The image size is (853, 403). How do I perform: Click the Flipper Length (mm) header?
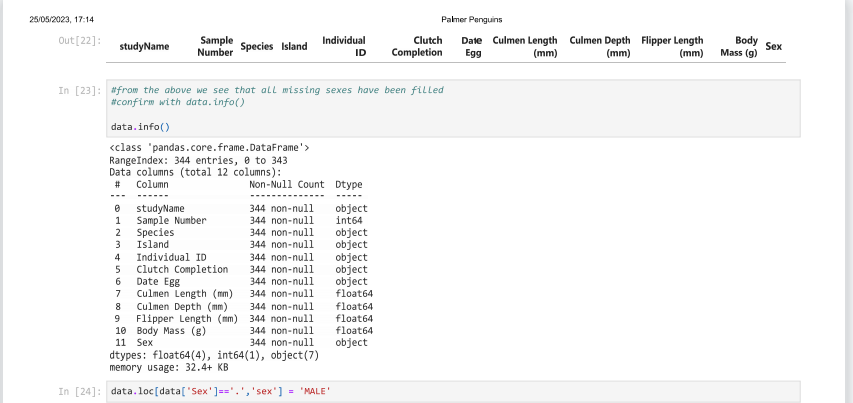(672, 46)
